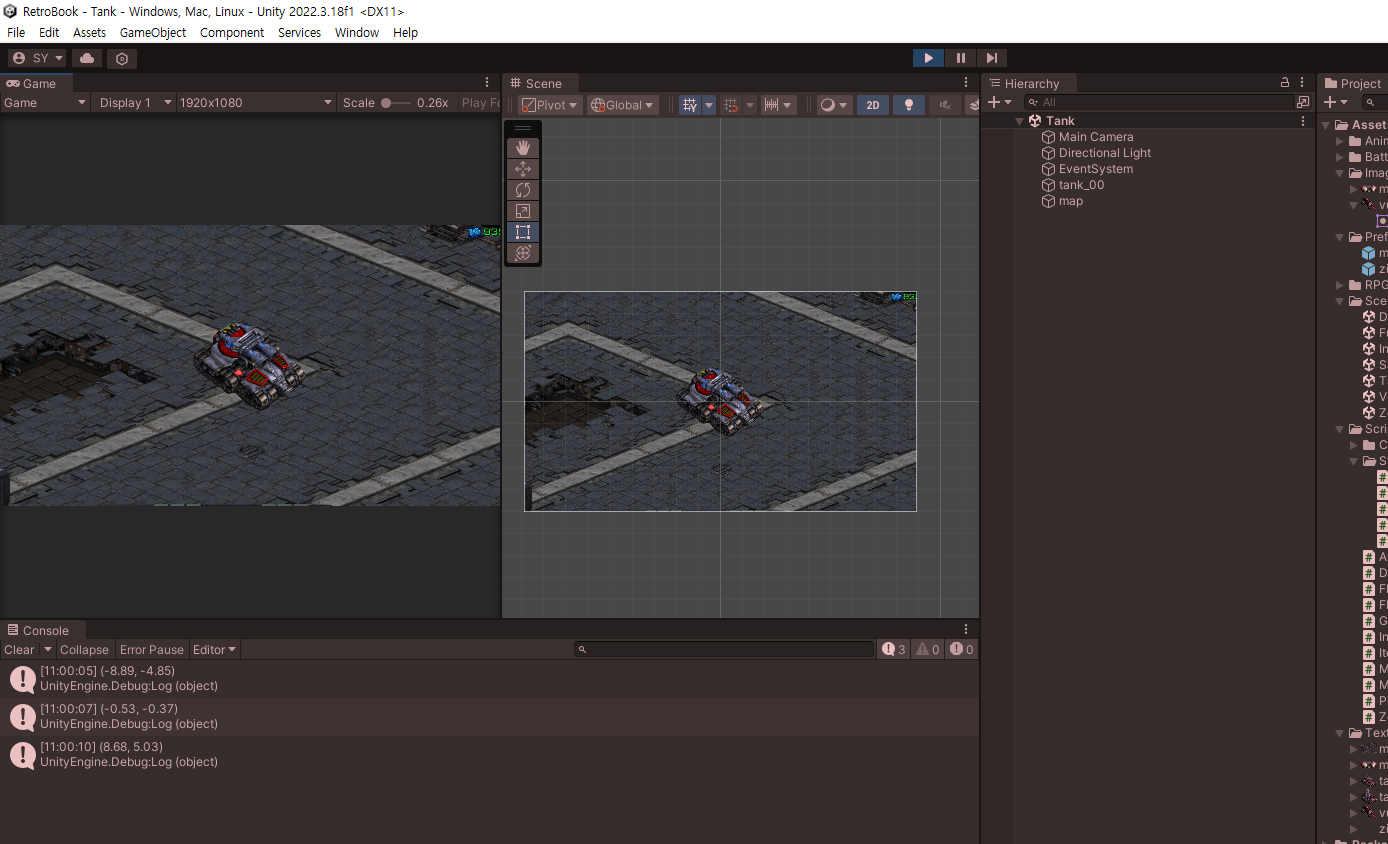Click the Hierarchy search field

pyautogui.click(x=1158, y=102)
